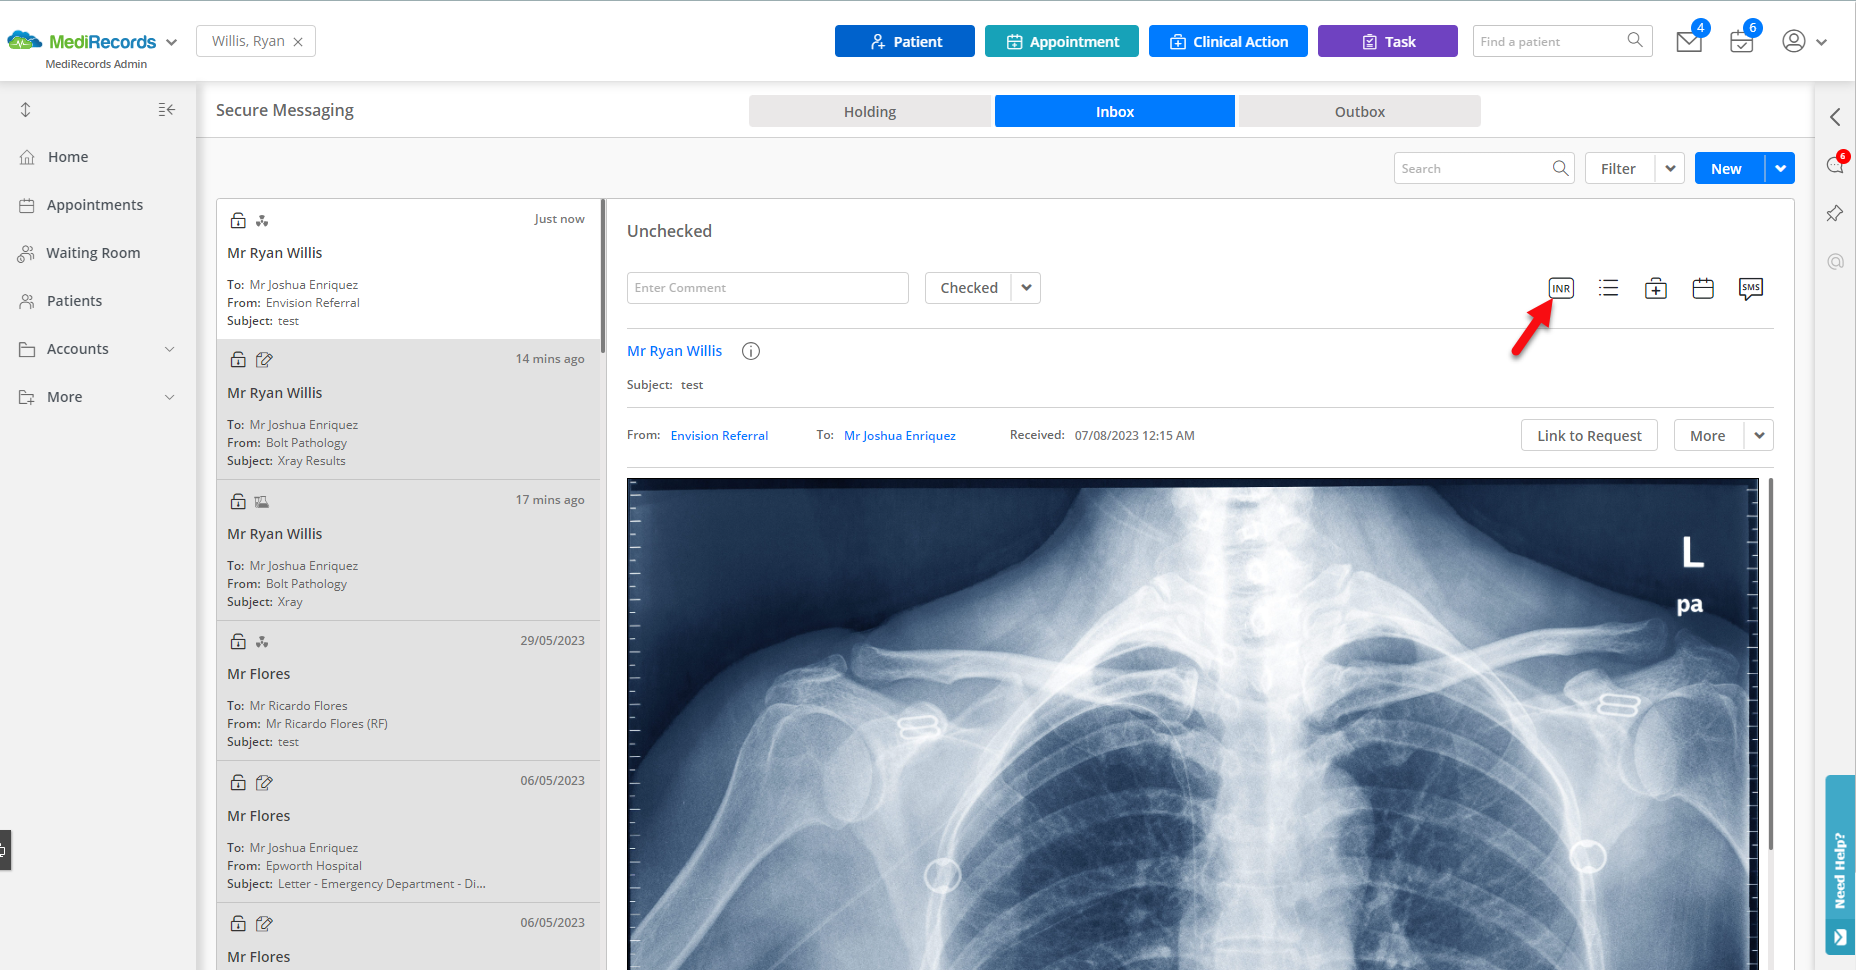Viewport: 1856px width, 970px height.
Task: Open patient info circle icon beside Mr Ryan Willis
Action: (x=751, y=351)
